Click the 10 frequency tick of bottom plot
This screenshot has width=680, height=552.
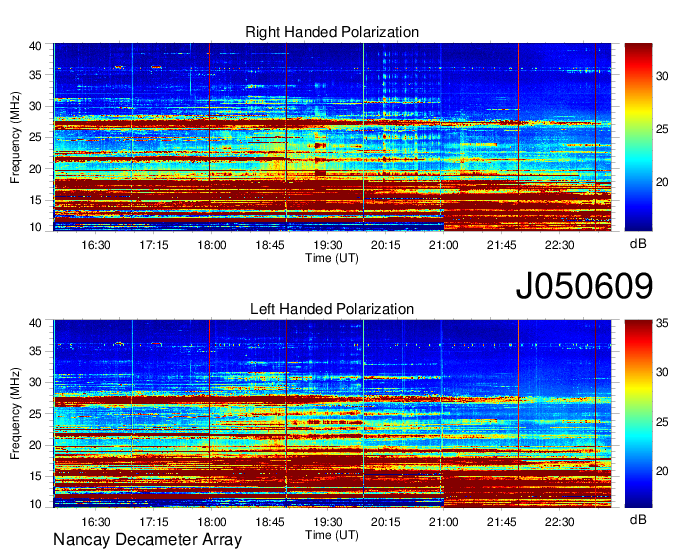point(35,504)
